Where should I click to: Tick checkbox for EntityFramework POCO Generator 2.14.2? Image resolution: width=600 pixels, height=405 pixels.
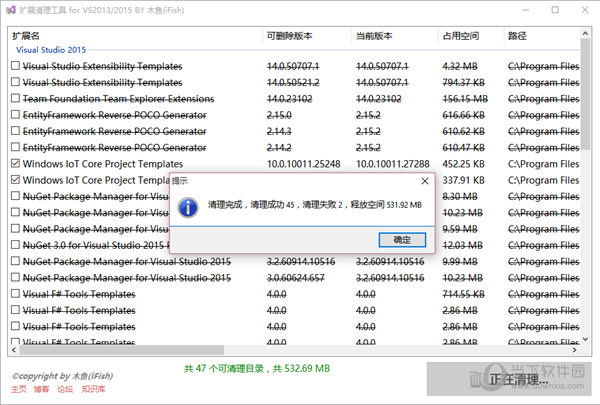coord(15,147)
